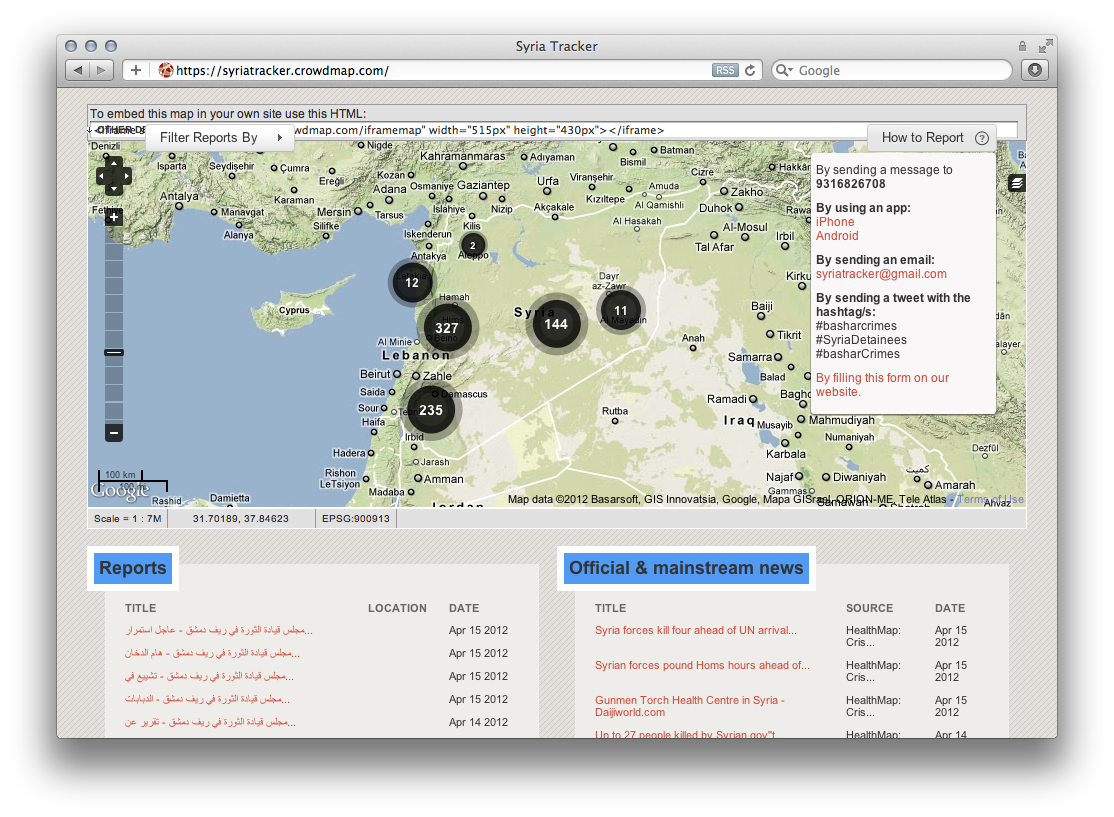The width and height of the screenshot is (1114, 817).
Task: Zoom out using the map minus control
Action: coord(114,433)
